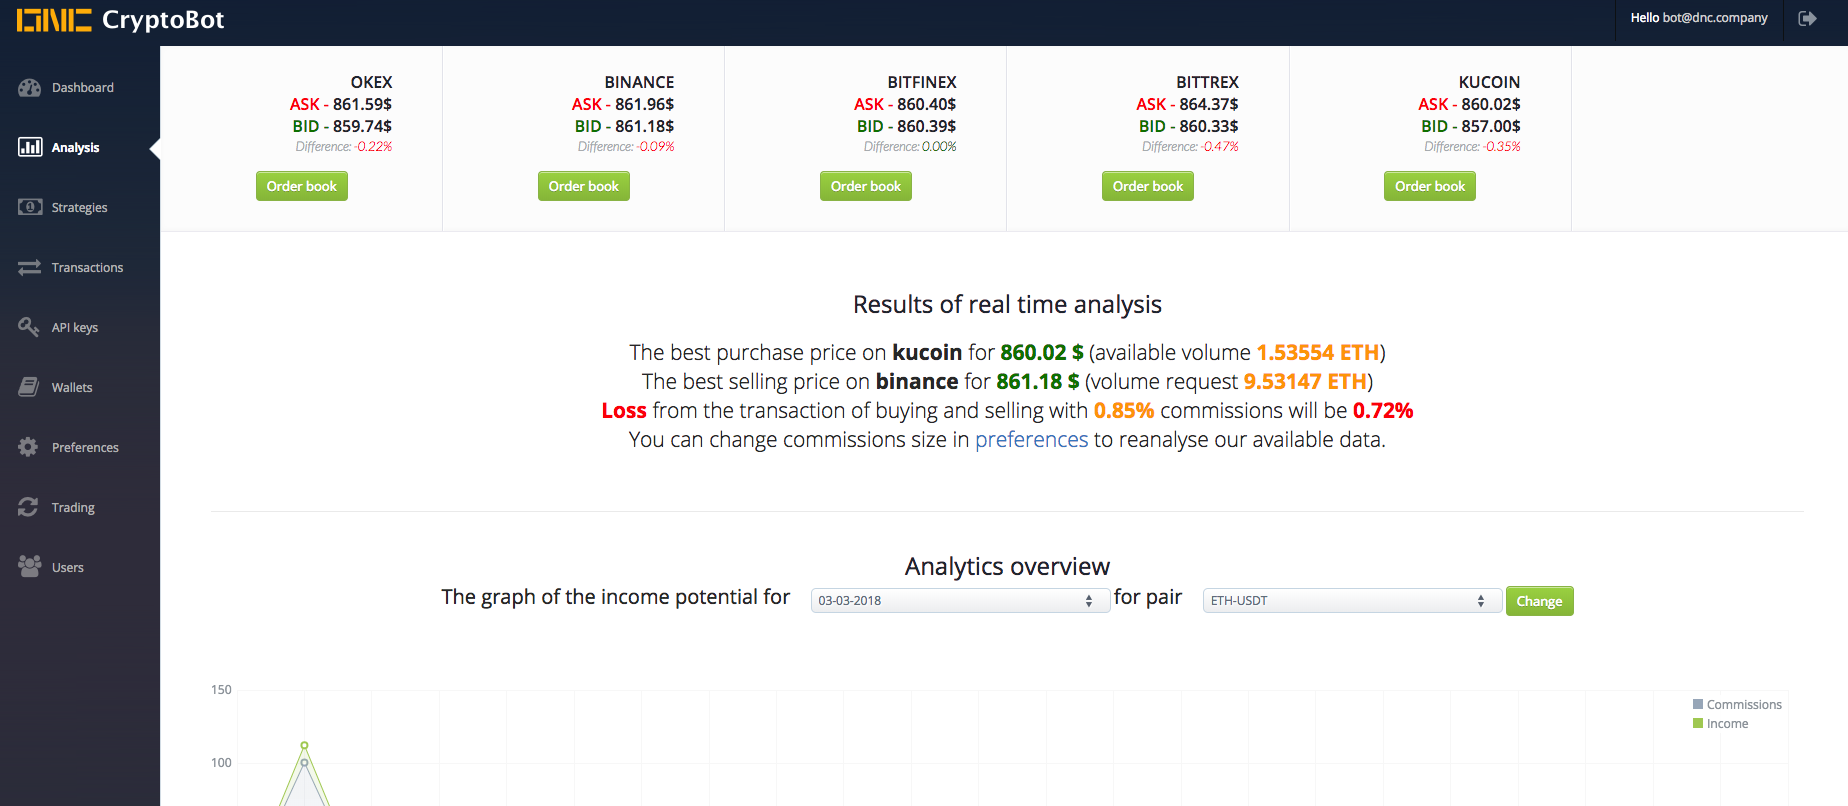Click available volume 1.53554 ETH
This screenshot has height=806, width=1848.
1318,353
